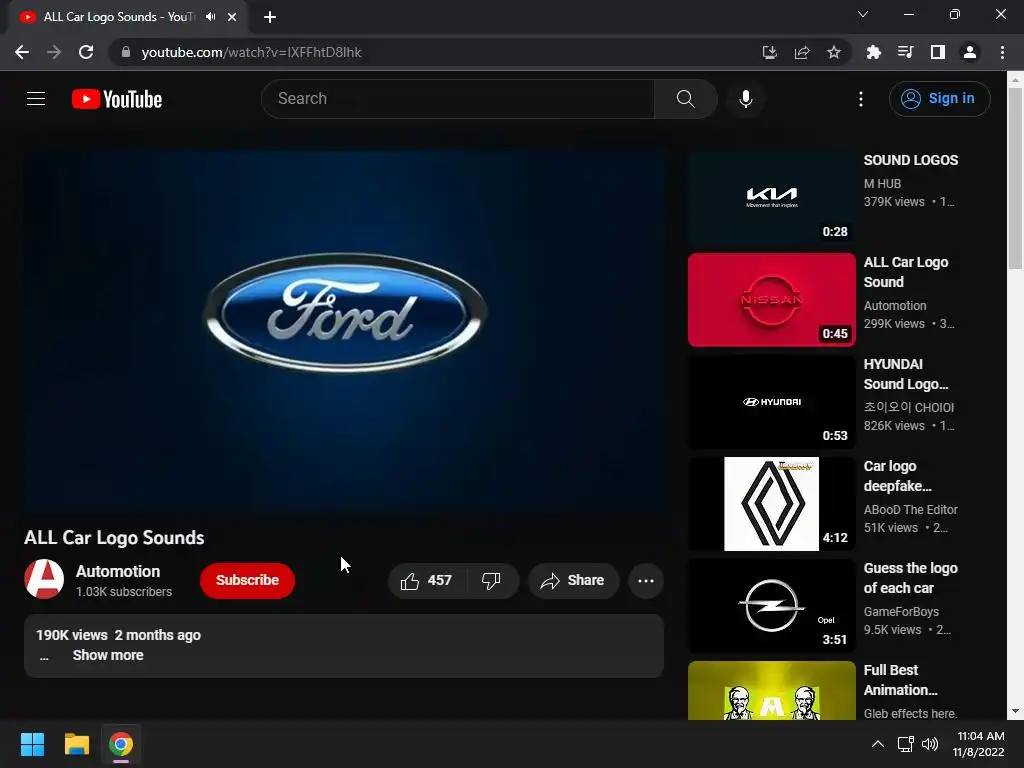Viewport: 1024px width, 768px height.
Task: Click 'Car logo deepfake' title
Action: tap(897, 476)
